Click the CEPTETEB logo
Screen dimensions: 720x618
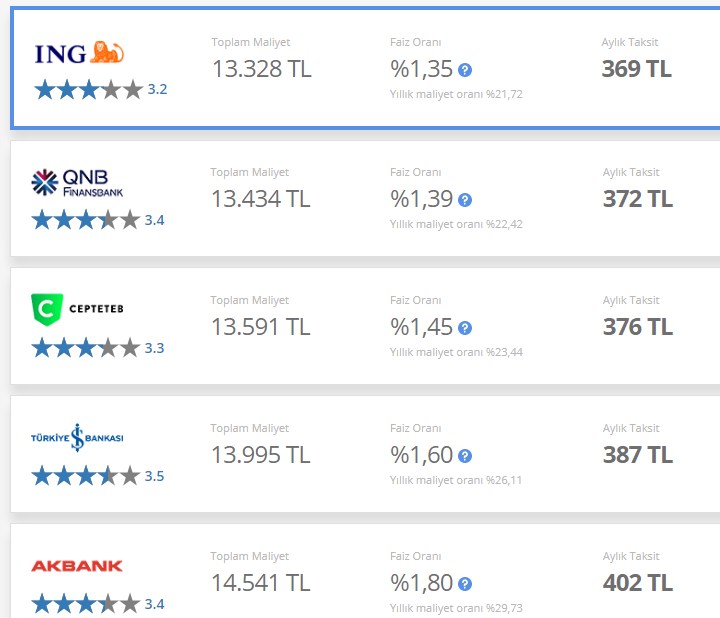[77, 309]
